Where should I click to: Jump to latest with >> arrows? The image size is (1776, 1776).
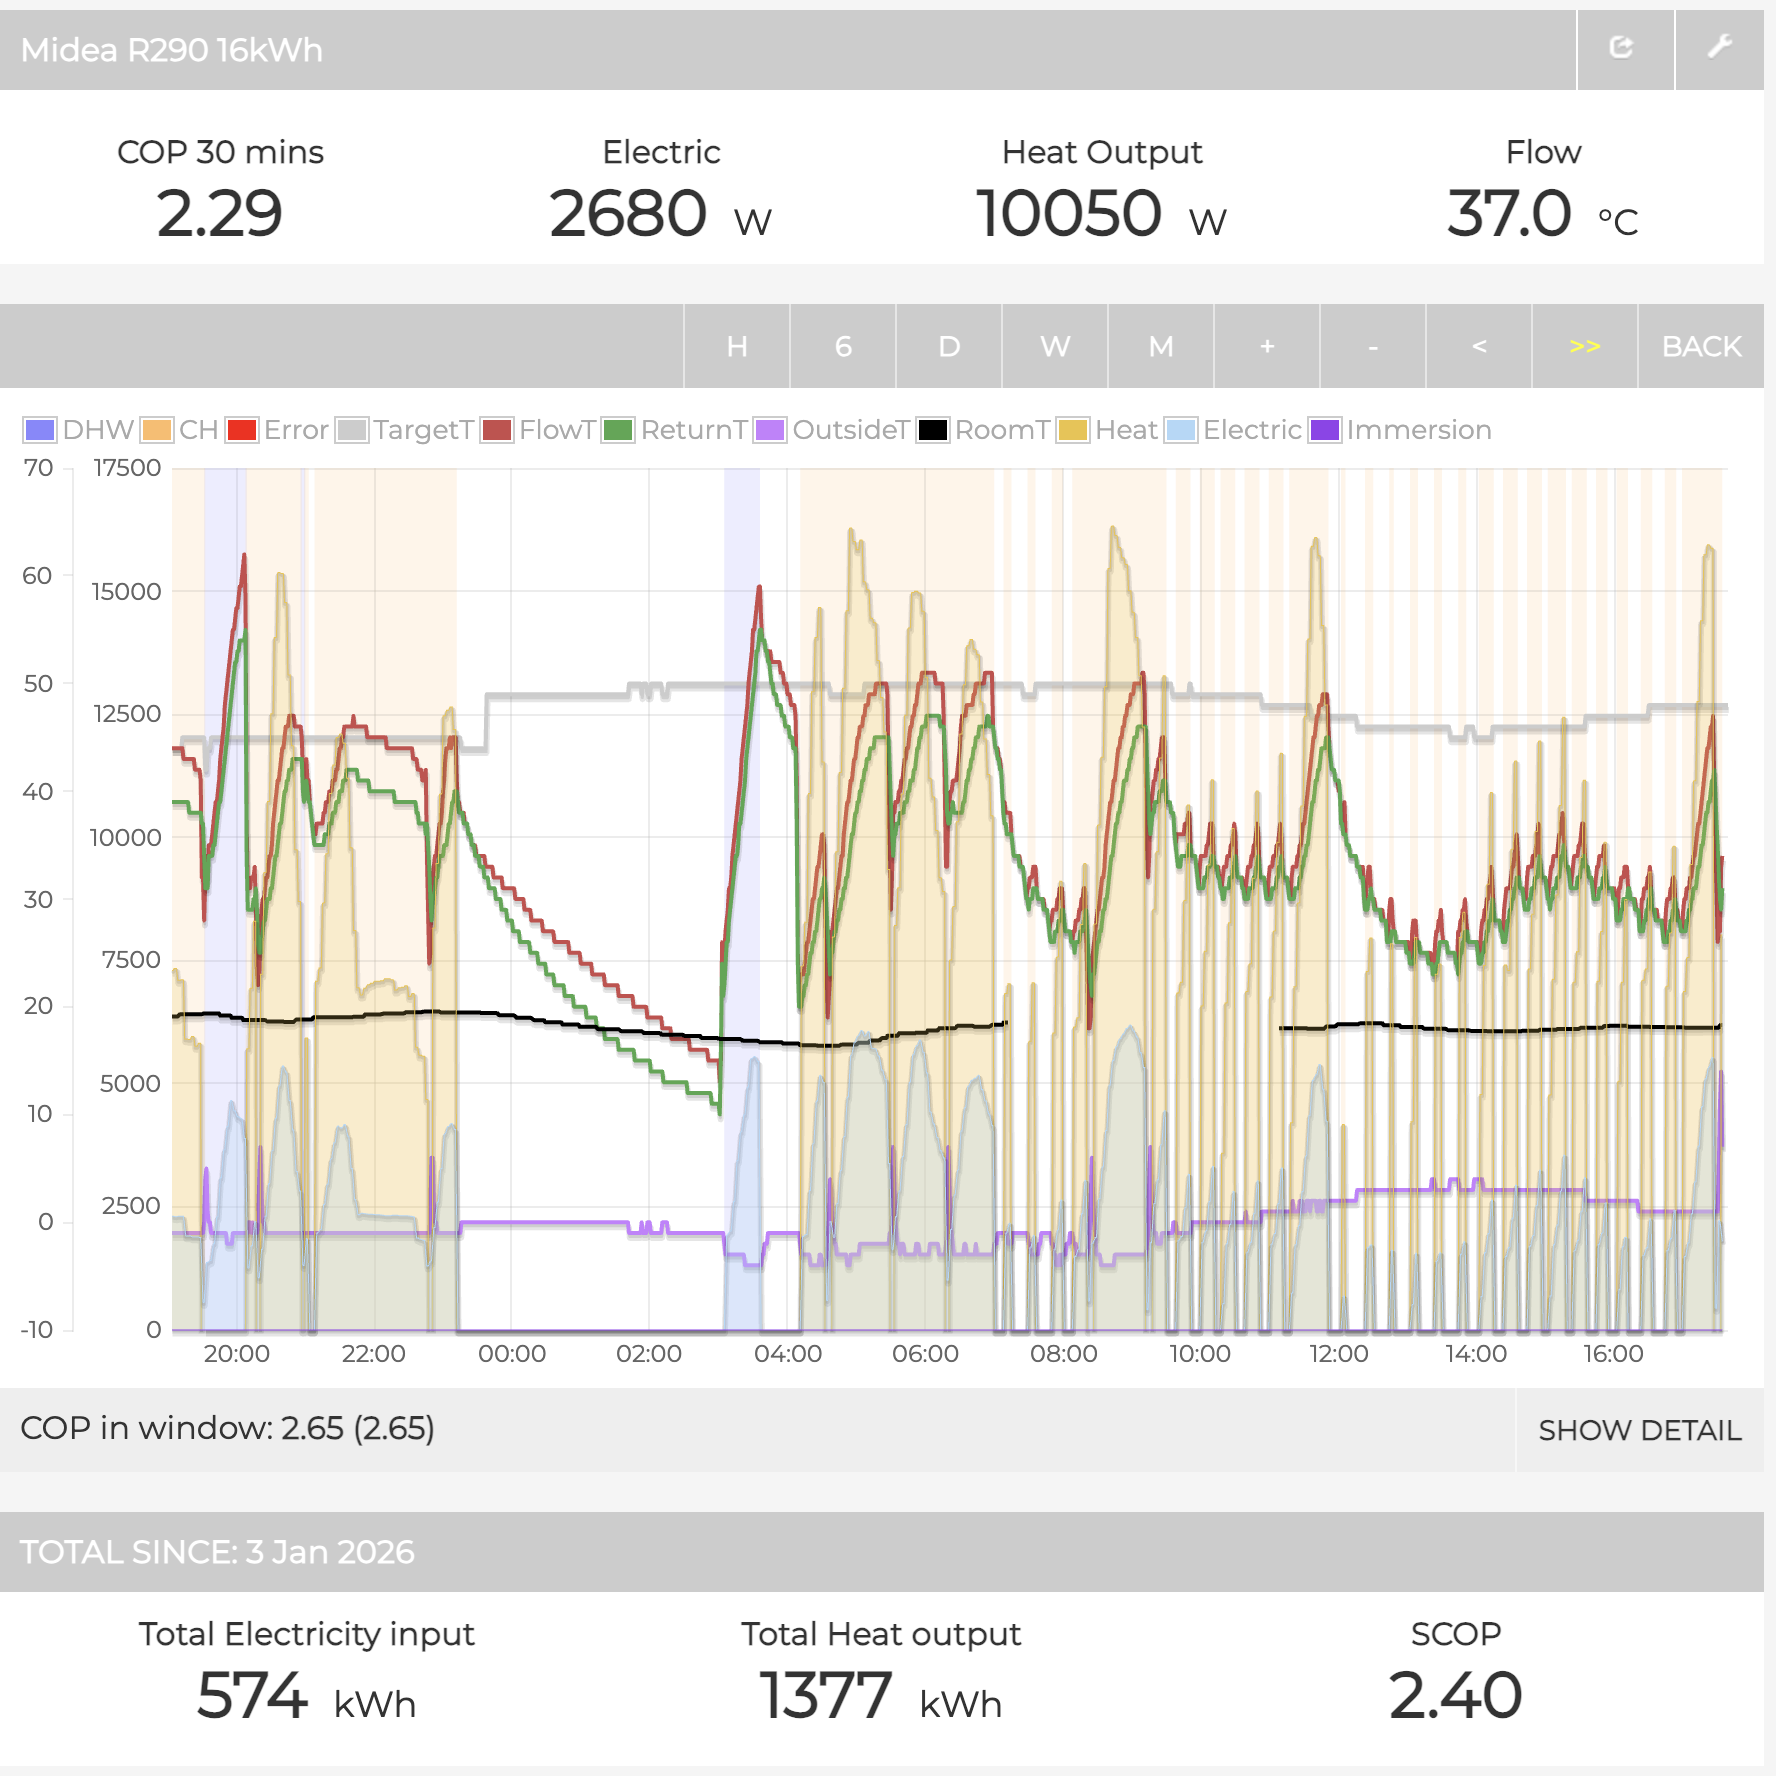click(x=1584, y=346)
